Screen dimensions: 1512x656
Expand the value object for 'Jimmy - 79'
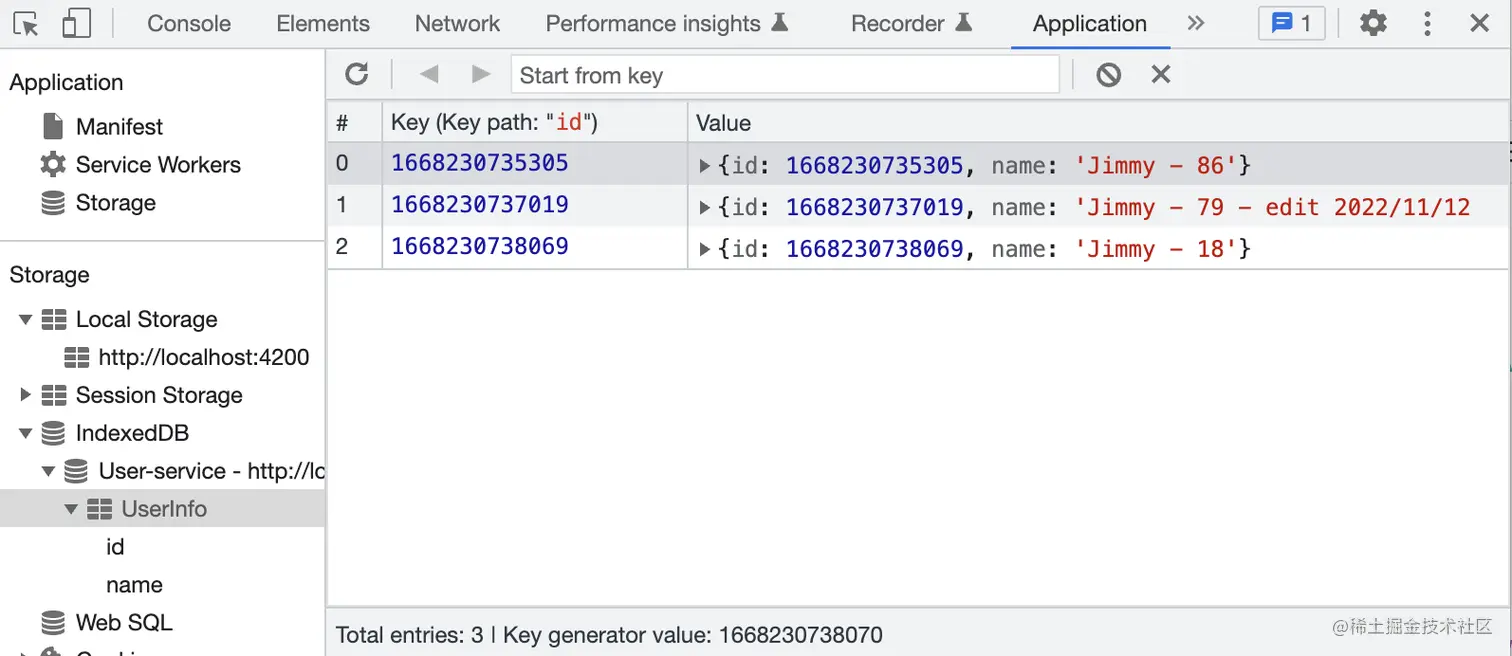click(x=704, y=208)
